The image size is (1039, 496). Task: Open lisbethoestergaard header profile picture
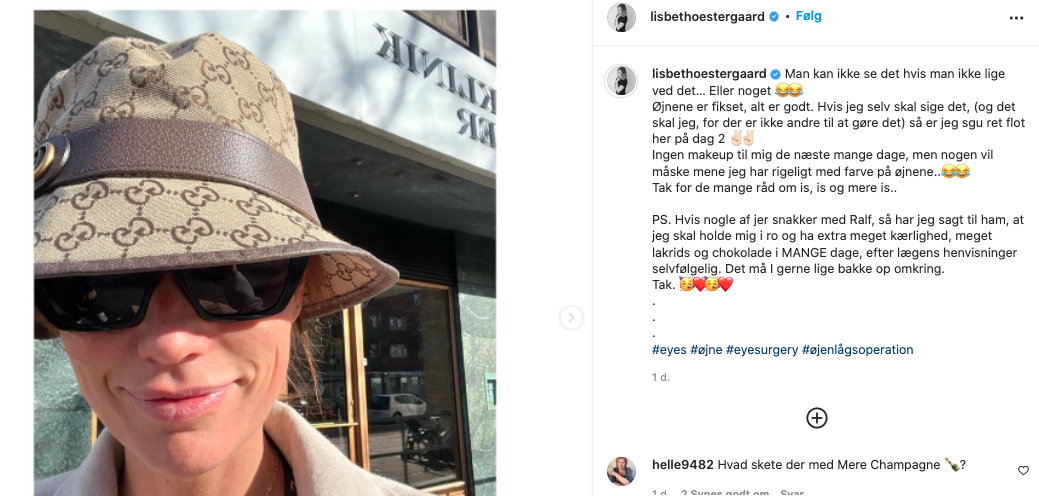(622, 17)
